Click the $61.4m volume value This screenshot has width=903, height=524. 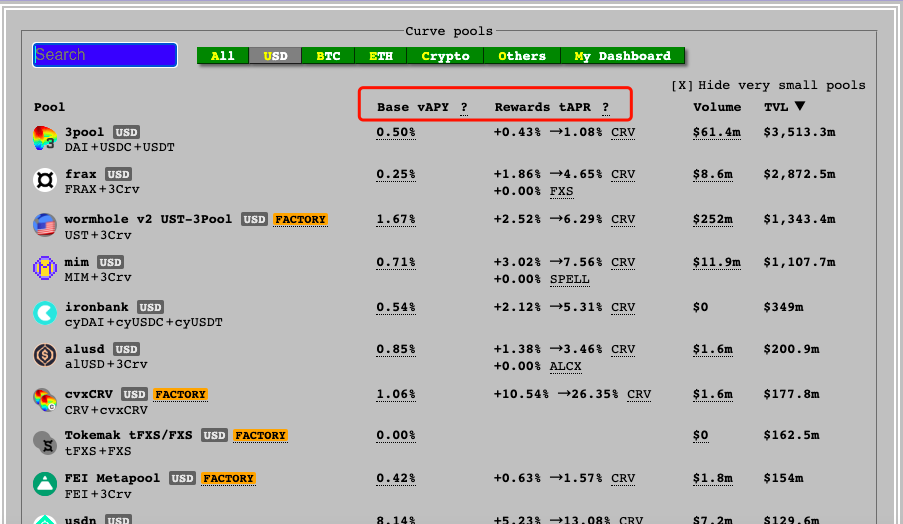pyautogui.click(x=717, y=132)
